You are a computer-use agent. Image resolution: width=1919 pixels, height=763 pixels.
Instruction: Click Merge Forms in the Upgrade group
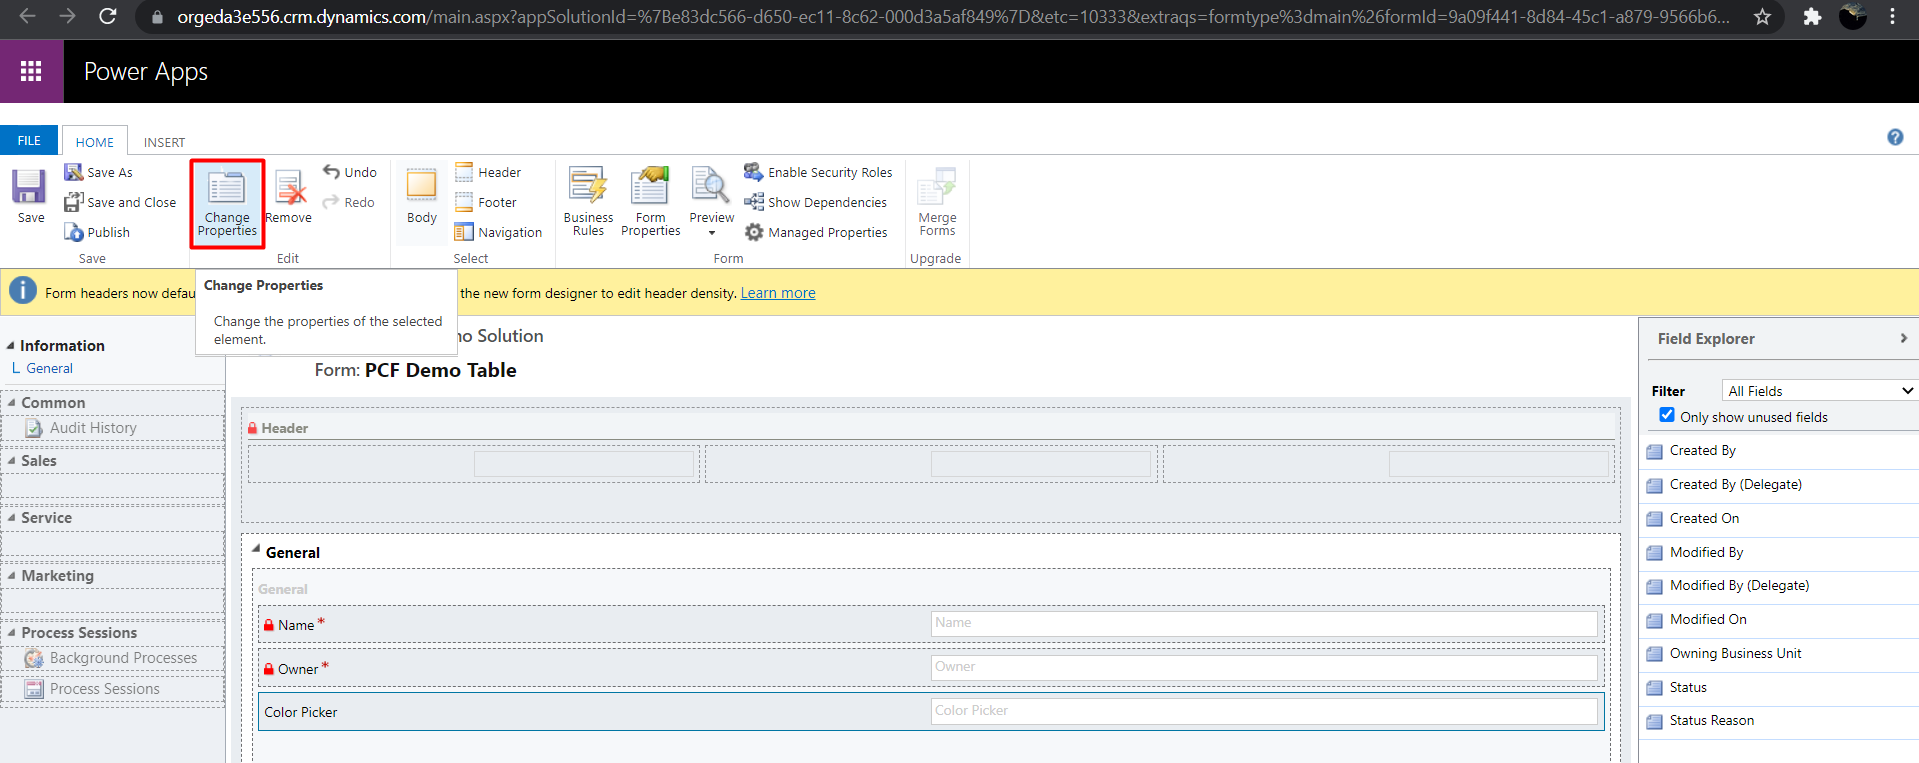click(937, 202)
